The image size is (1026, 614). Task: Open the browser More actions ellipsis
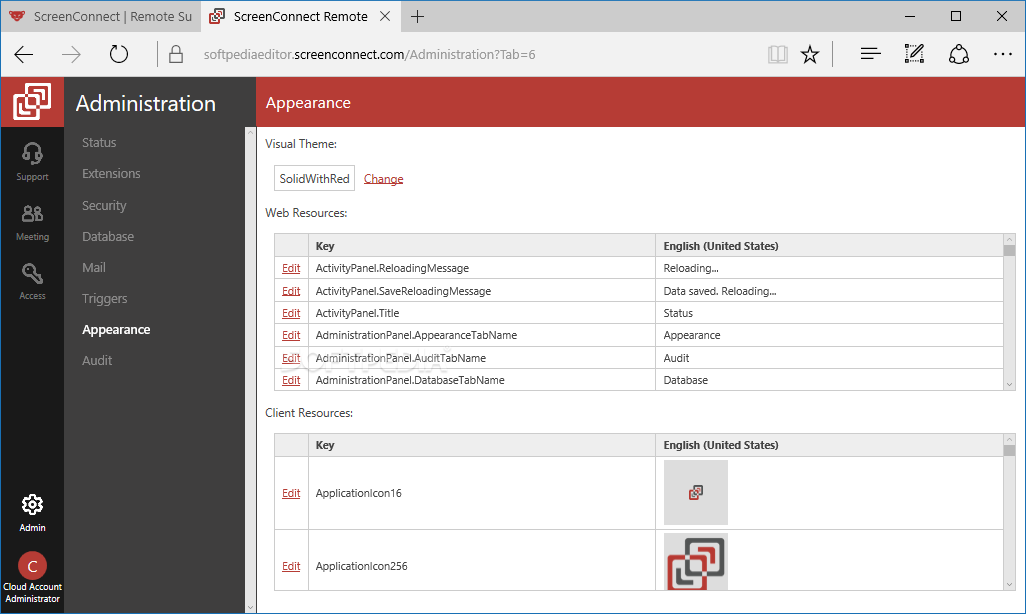coord(1002,54)
